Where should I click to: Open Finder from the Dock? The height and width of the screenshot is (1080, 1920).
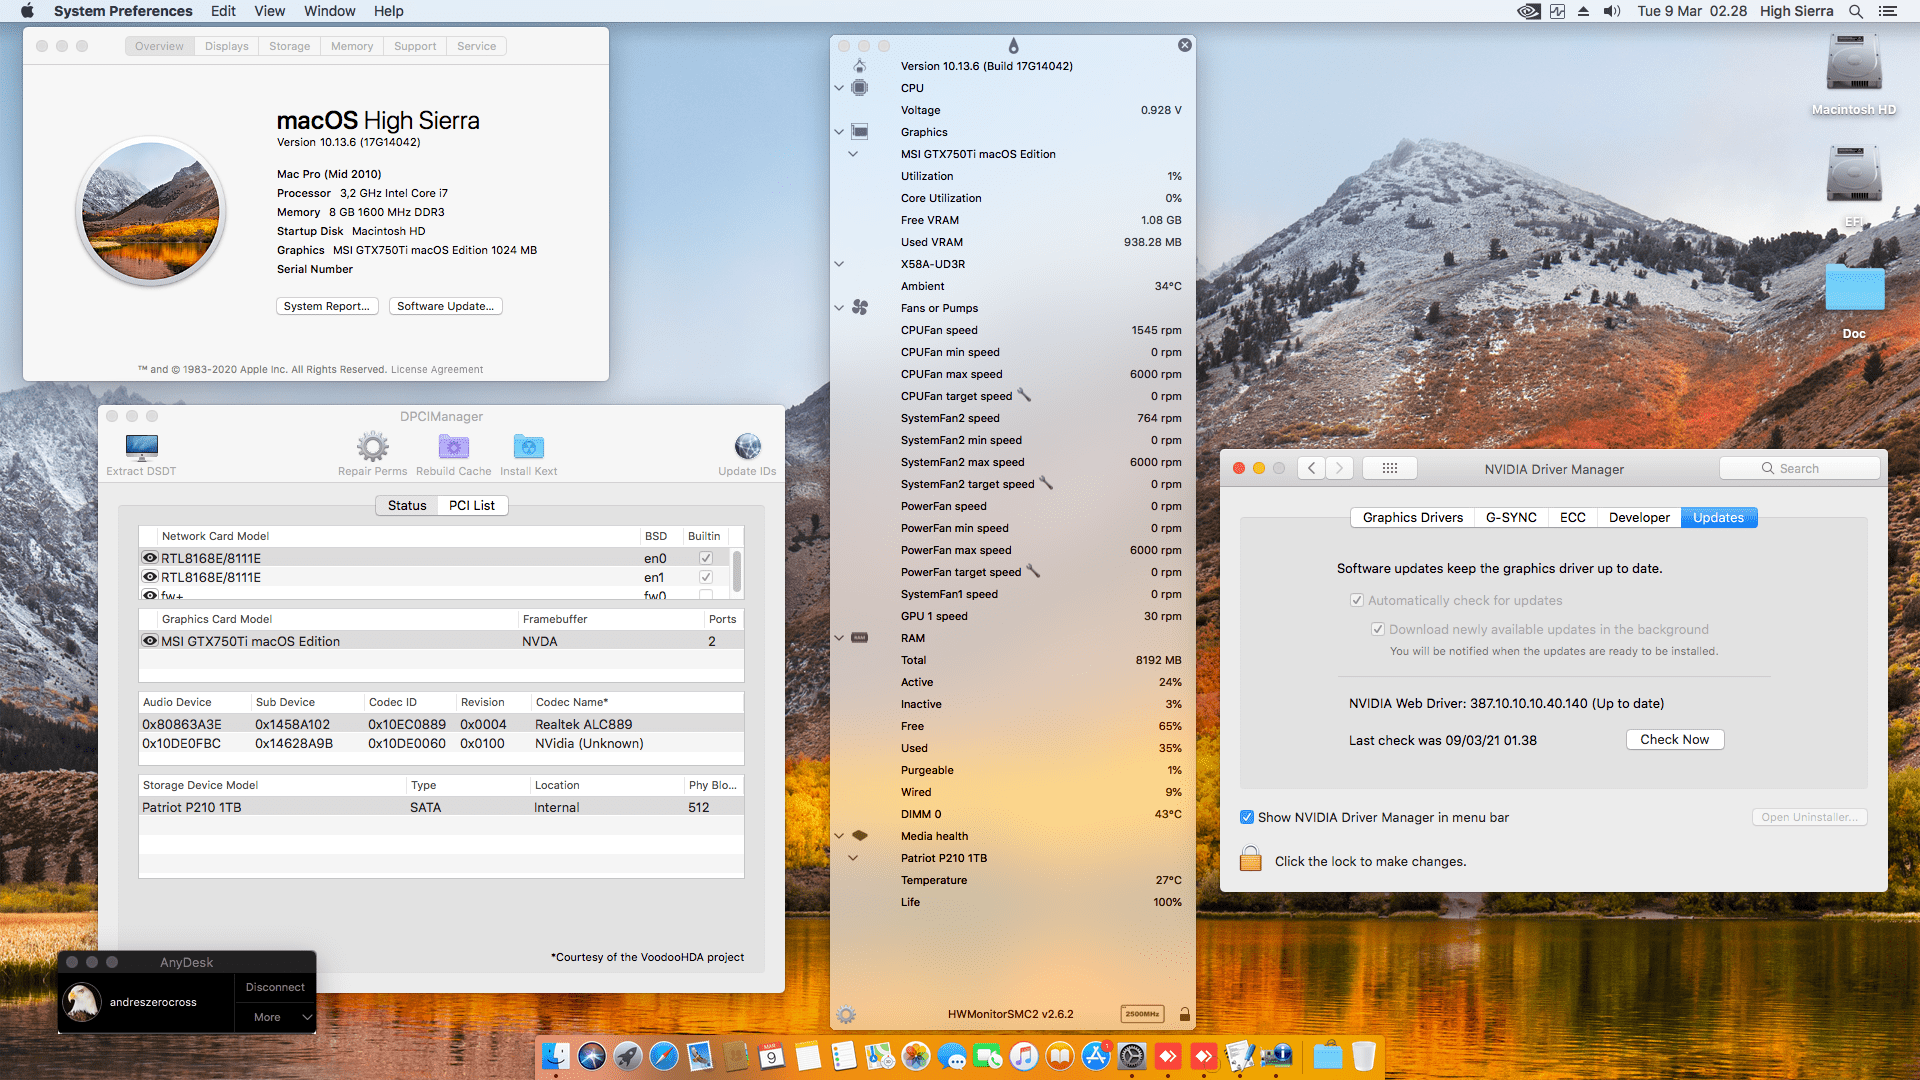click(555, 1056)
